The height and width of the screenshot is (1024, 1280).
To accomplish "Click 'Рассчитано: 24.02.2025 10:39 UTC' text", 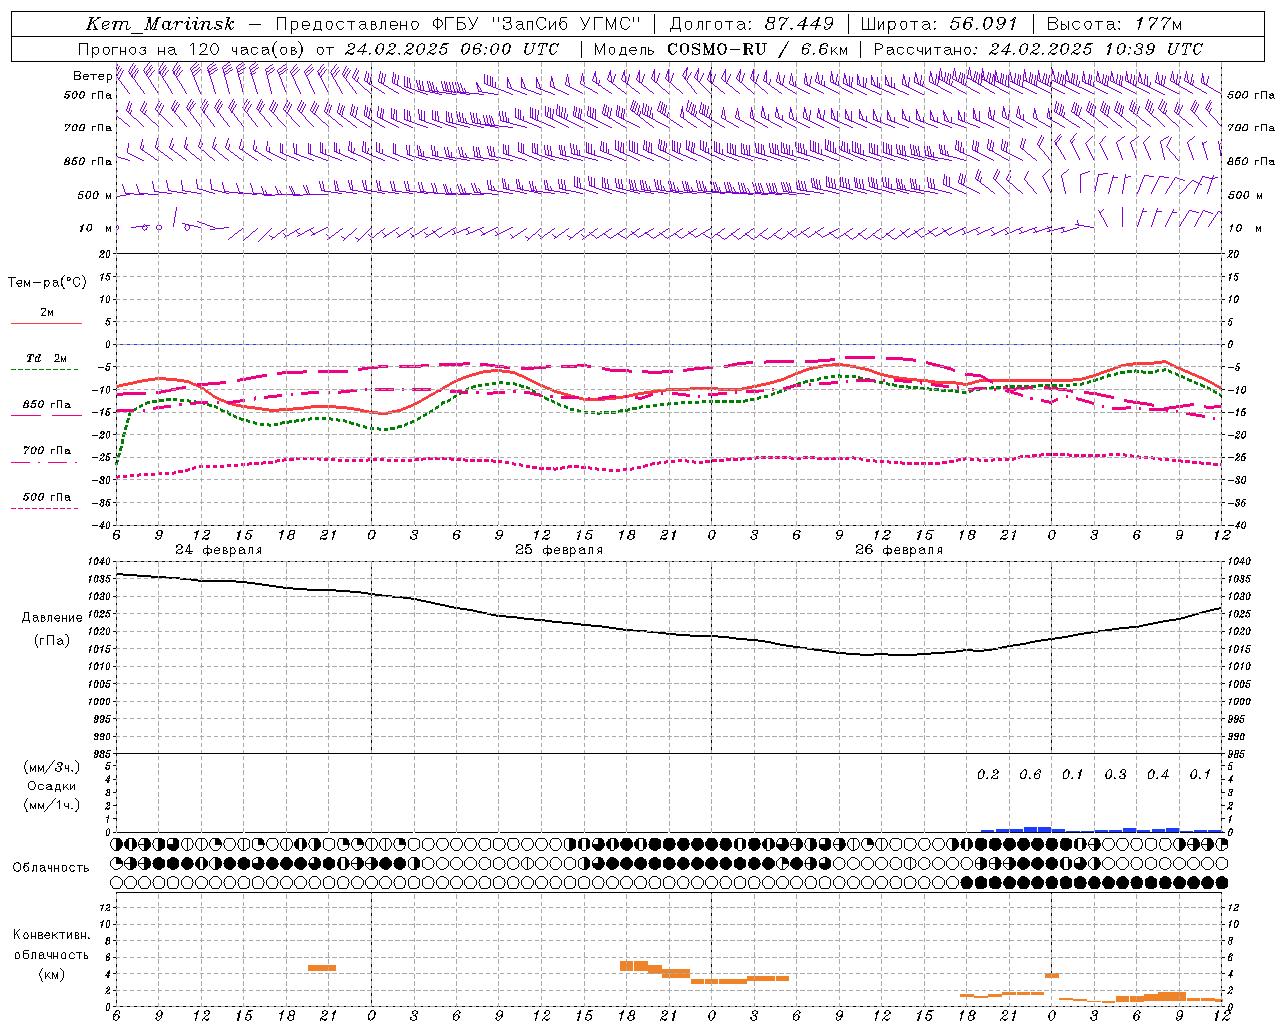I will coord(1038,49).
